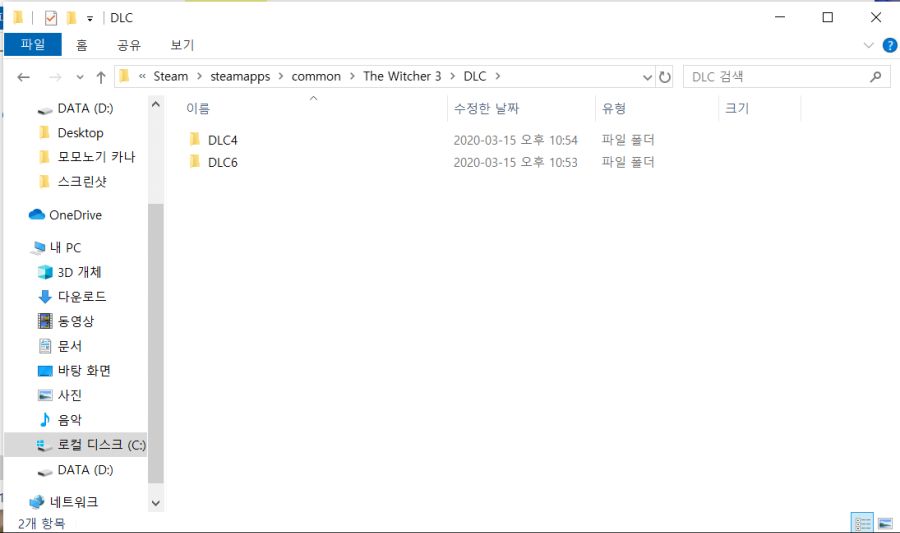Open 사진 in navigation pane

[70, 395]
